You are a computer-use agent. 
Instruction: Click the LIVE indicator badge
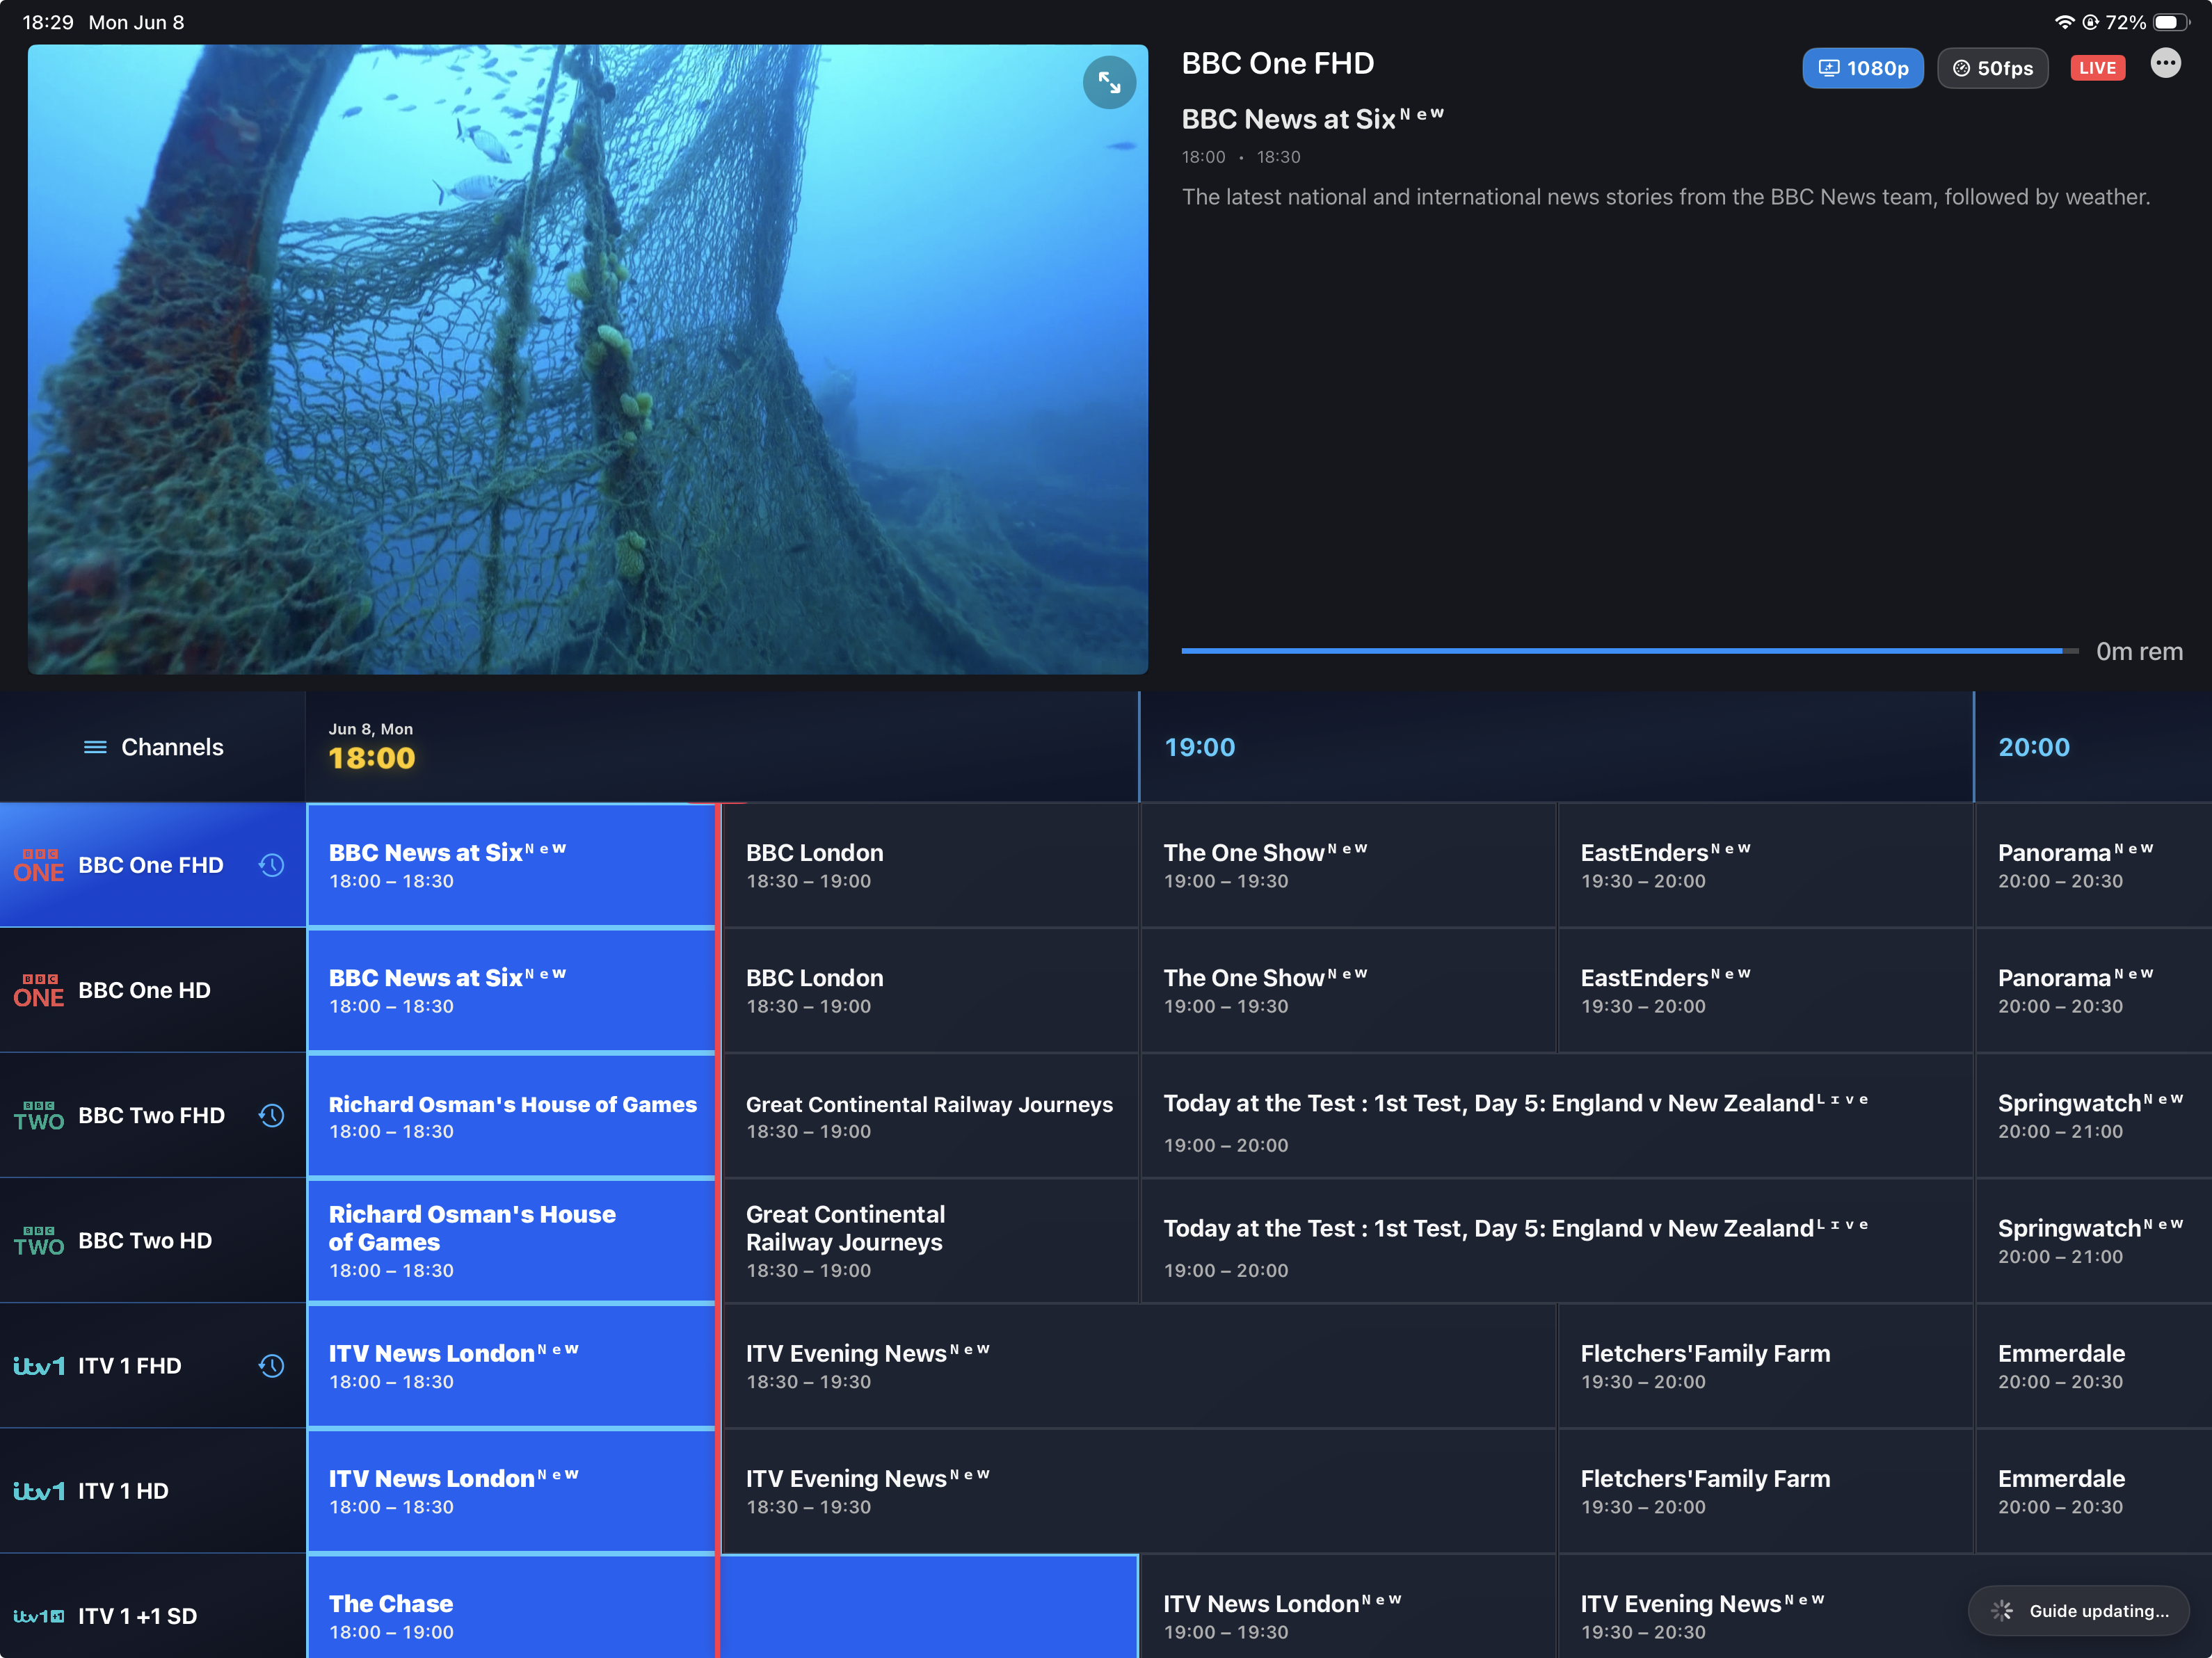[x=2097, y=68]
